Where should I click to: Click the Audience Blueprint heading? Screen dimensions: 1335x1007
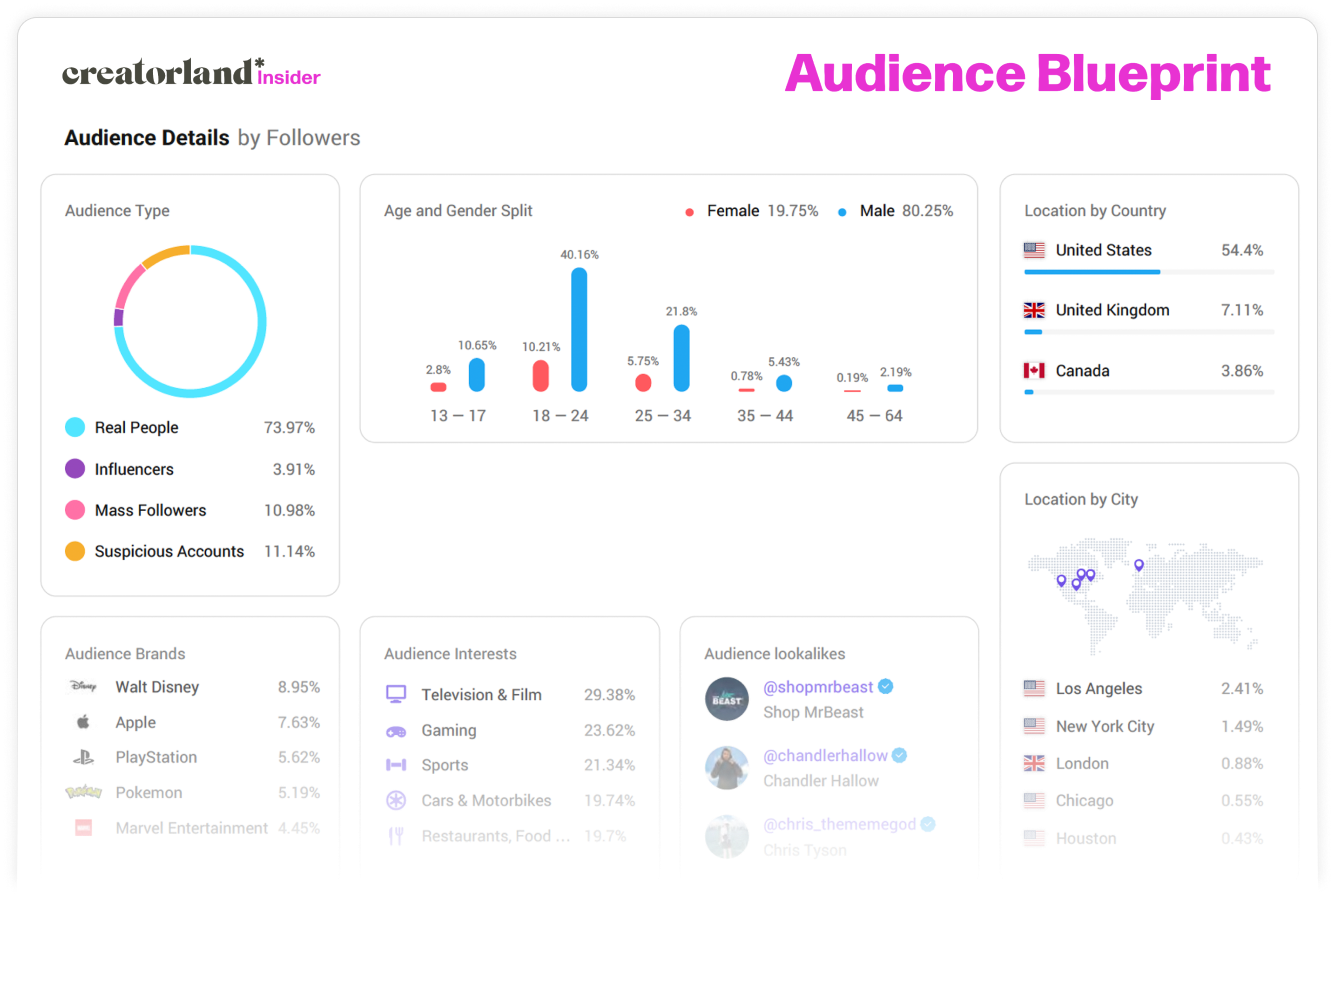(1027, 74)
